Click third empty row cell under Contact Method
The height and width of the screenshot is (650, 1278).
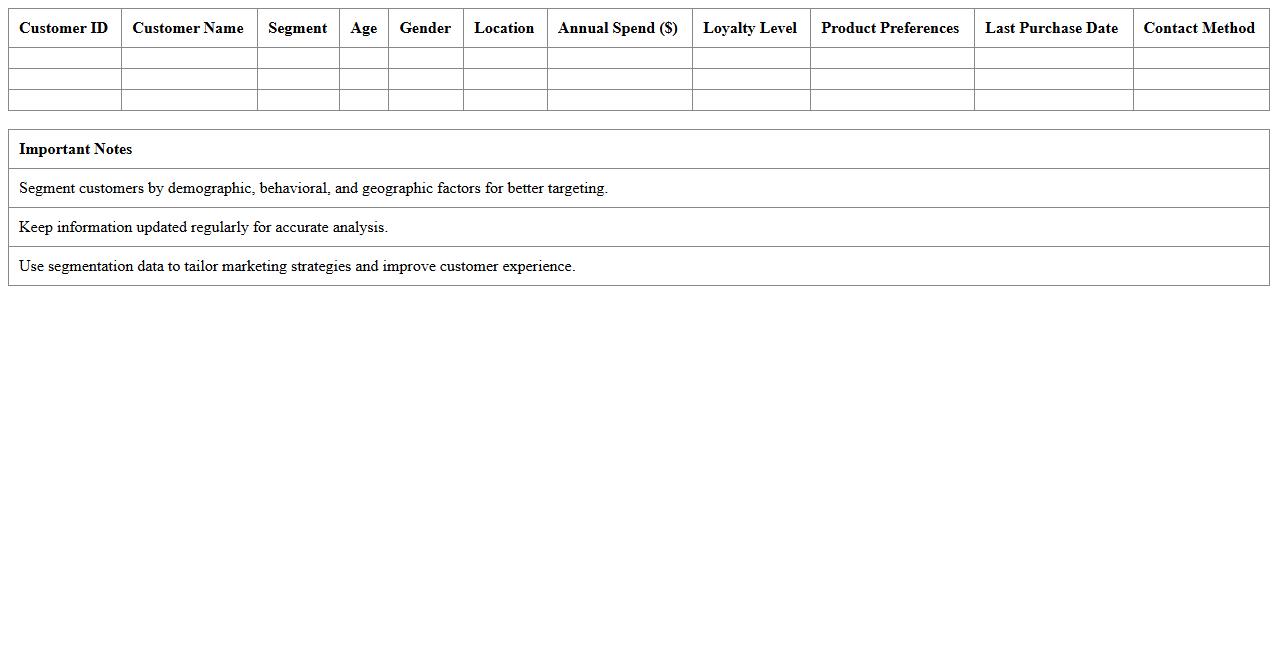[x=1200, y=100]
